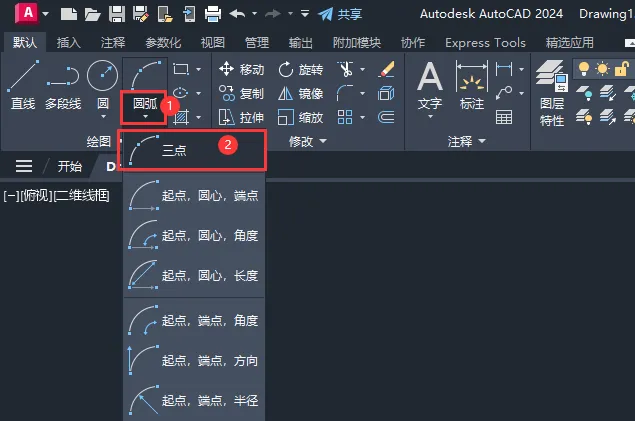Expand the 修改 panel
The height and width of the screenshot is (421, 635).
(307, 141)
